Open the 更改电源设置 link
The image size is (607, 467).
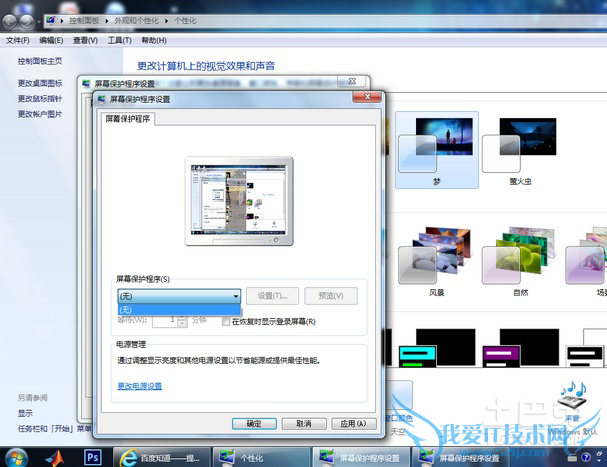pos(140,386)
